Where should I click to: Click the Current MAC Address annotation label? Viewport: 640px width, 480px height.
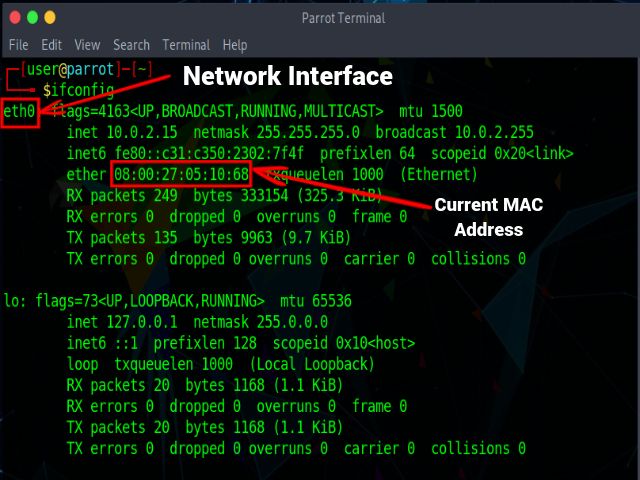coord(487,217)
